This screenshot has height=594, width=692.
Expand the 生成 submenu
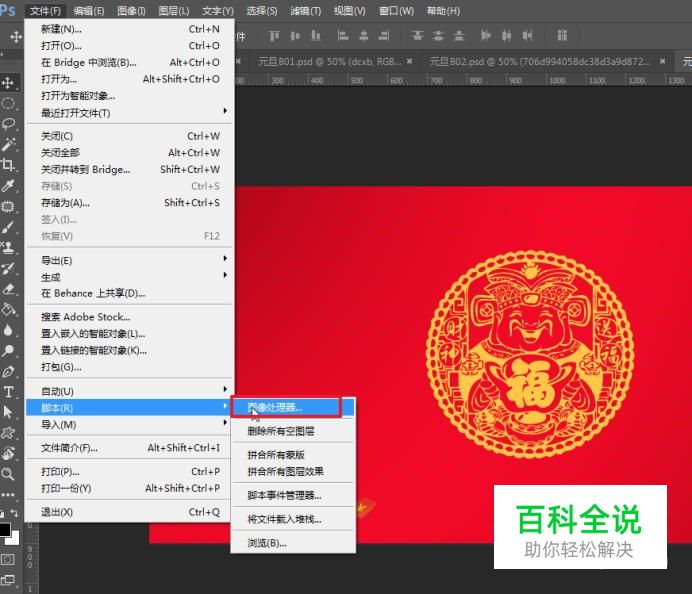pos(129,277)
